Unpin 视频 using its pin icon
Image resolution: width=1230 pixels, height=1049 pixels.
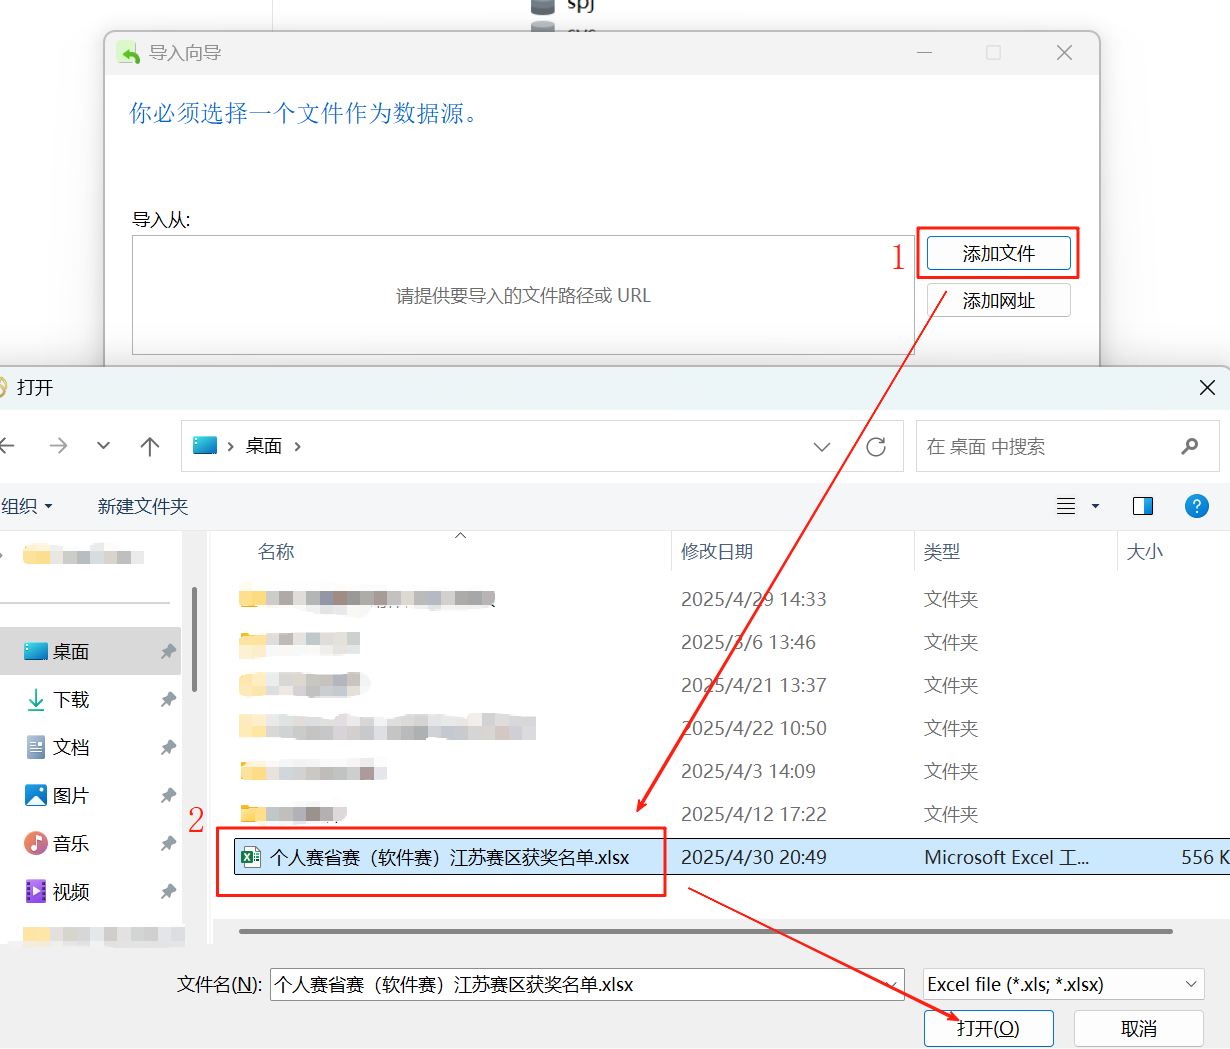[x=168, y=892]
